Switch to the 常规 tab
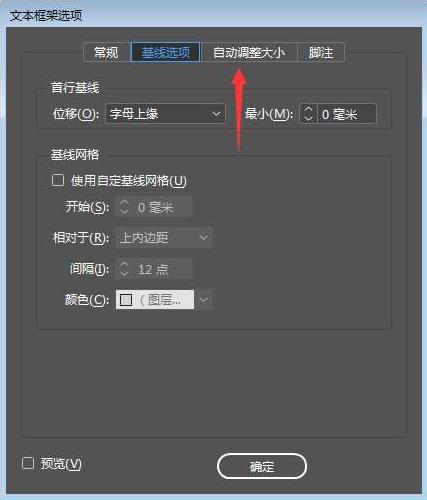 pyautogui.click(x=106, y=52)
